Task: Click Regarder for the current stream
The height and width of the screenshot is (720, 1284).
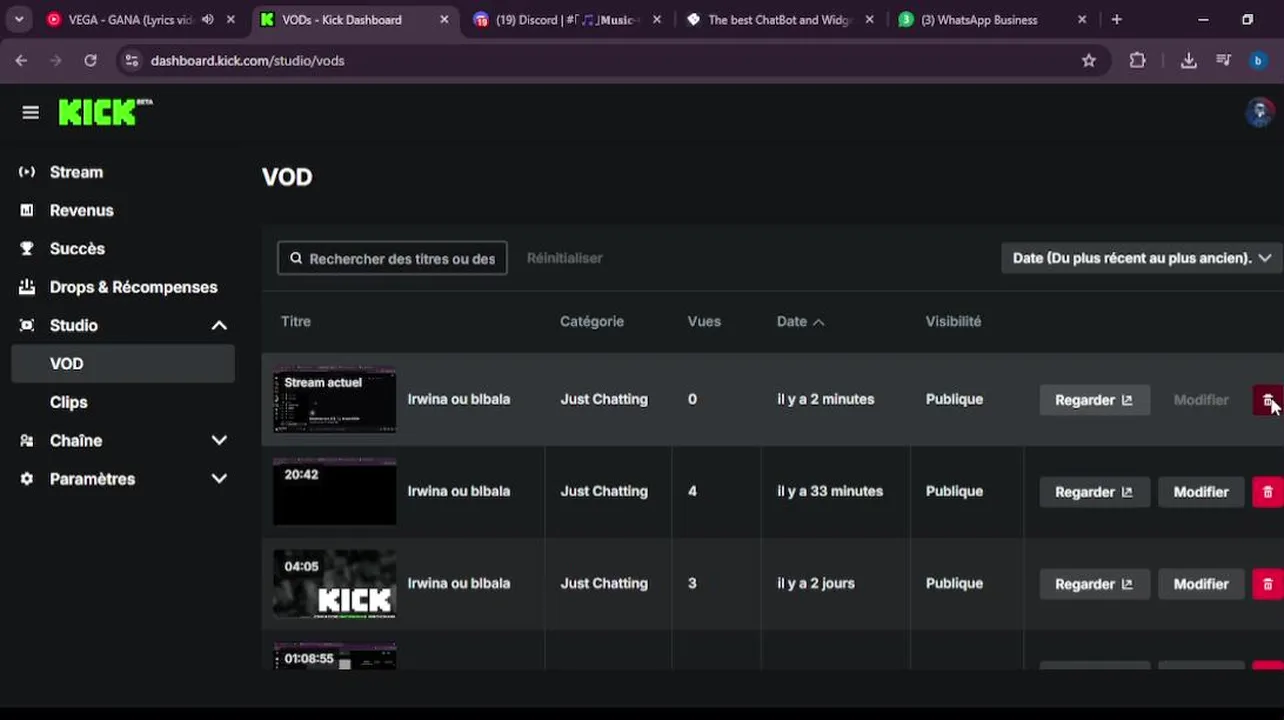Action: coord(1094,400)
